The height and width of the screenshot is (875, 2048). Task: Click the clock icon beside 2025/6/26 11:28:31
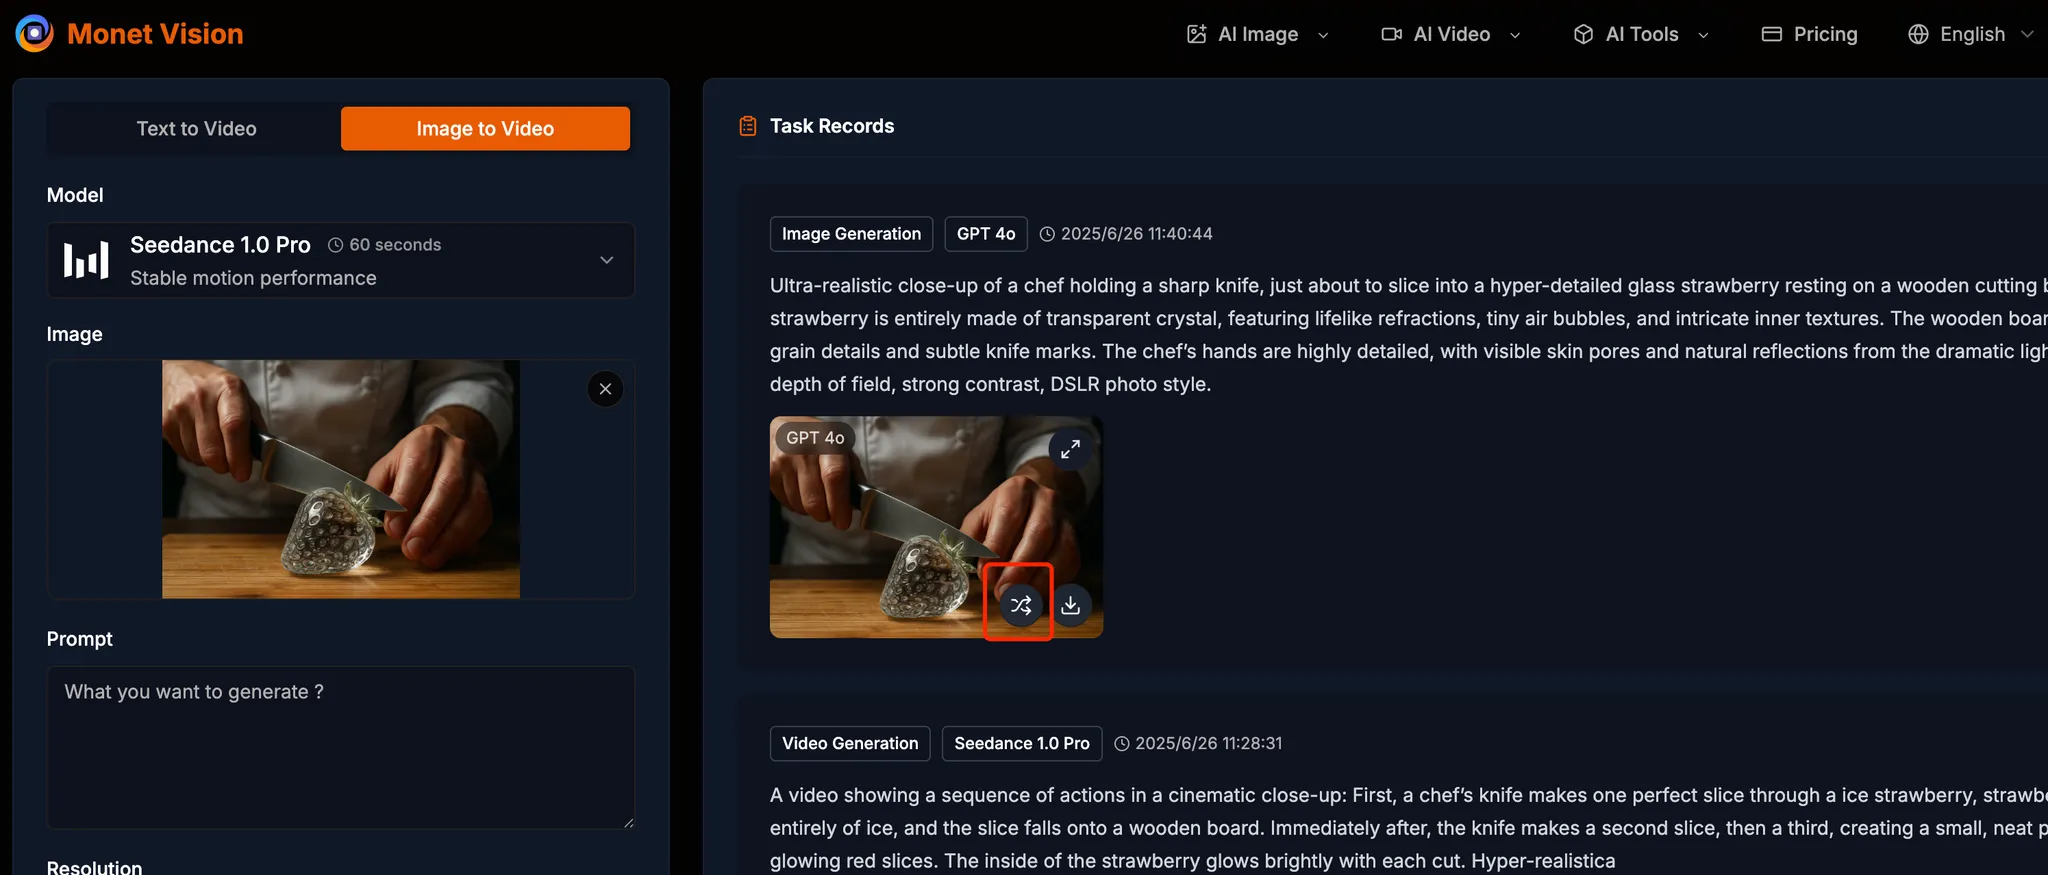[1122, 744]
